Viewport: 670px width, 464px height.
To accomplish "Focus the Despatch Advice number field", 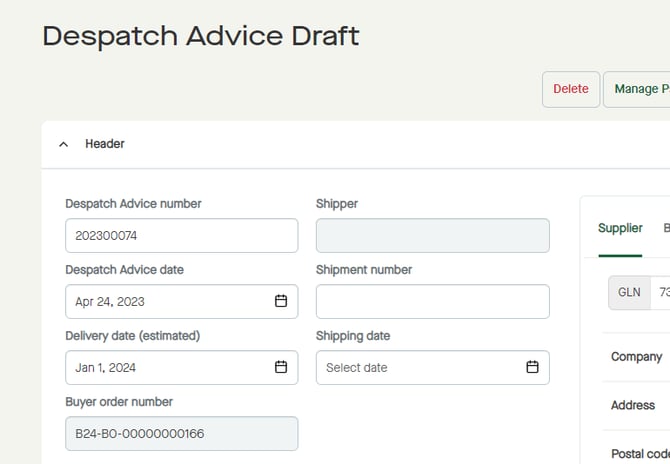I will point(181,236).
